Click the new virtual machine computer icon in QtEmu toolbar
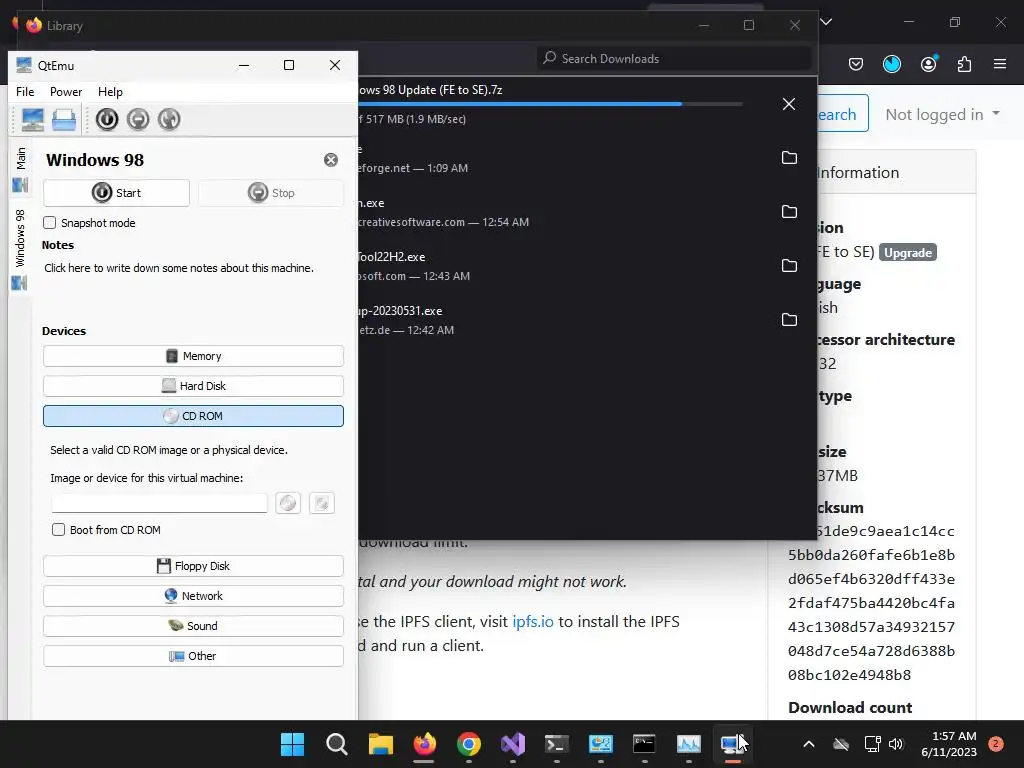Viewport: 1024px width, 768px height. point(33,120)
